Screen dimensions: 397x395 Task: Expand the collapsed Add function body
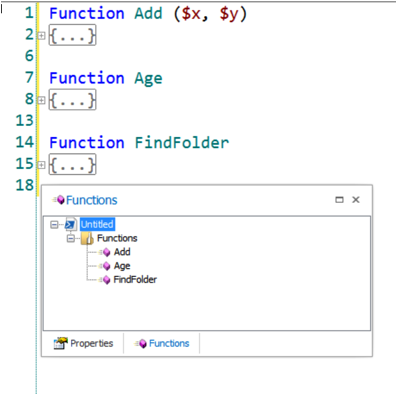tap(41, 35)
